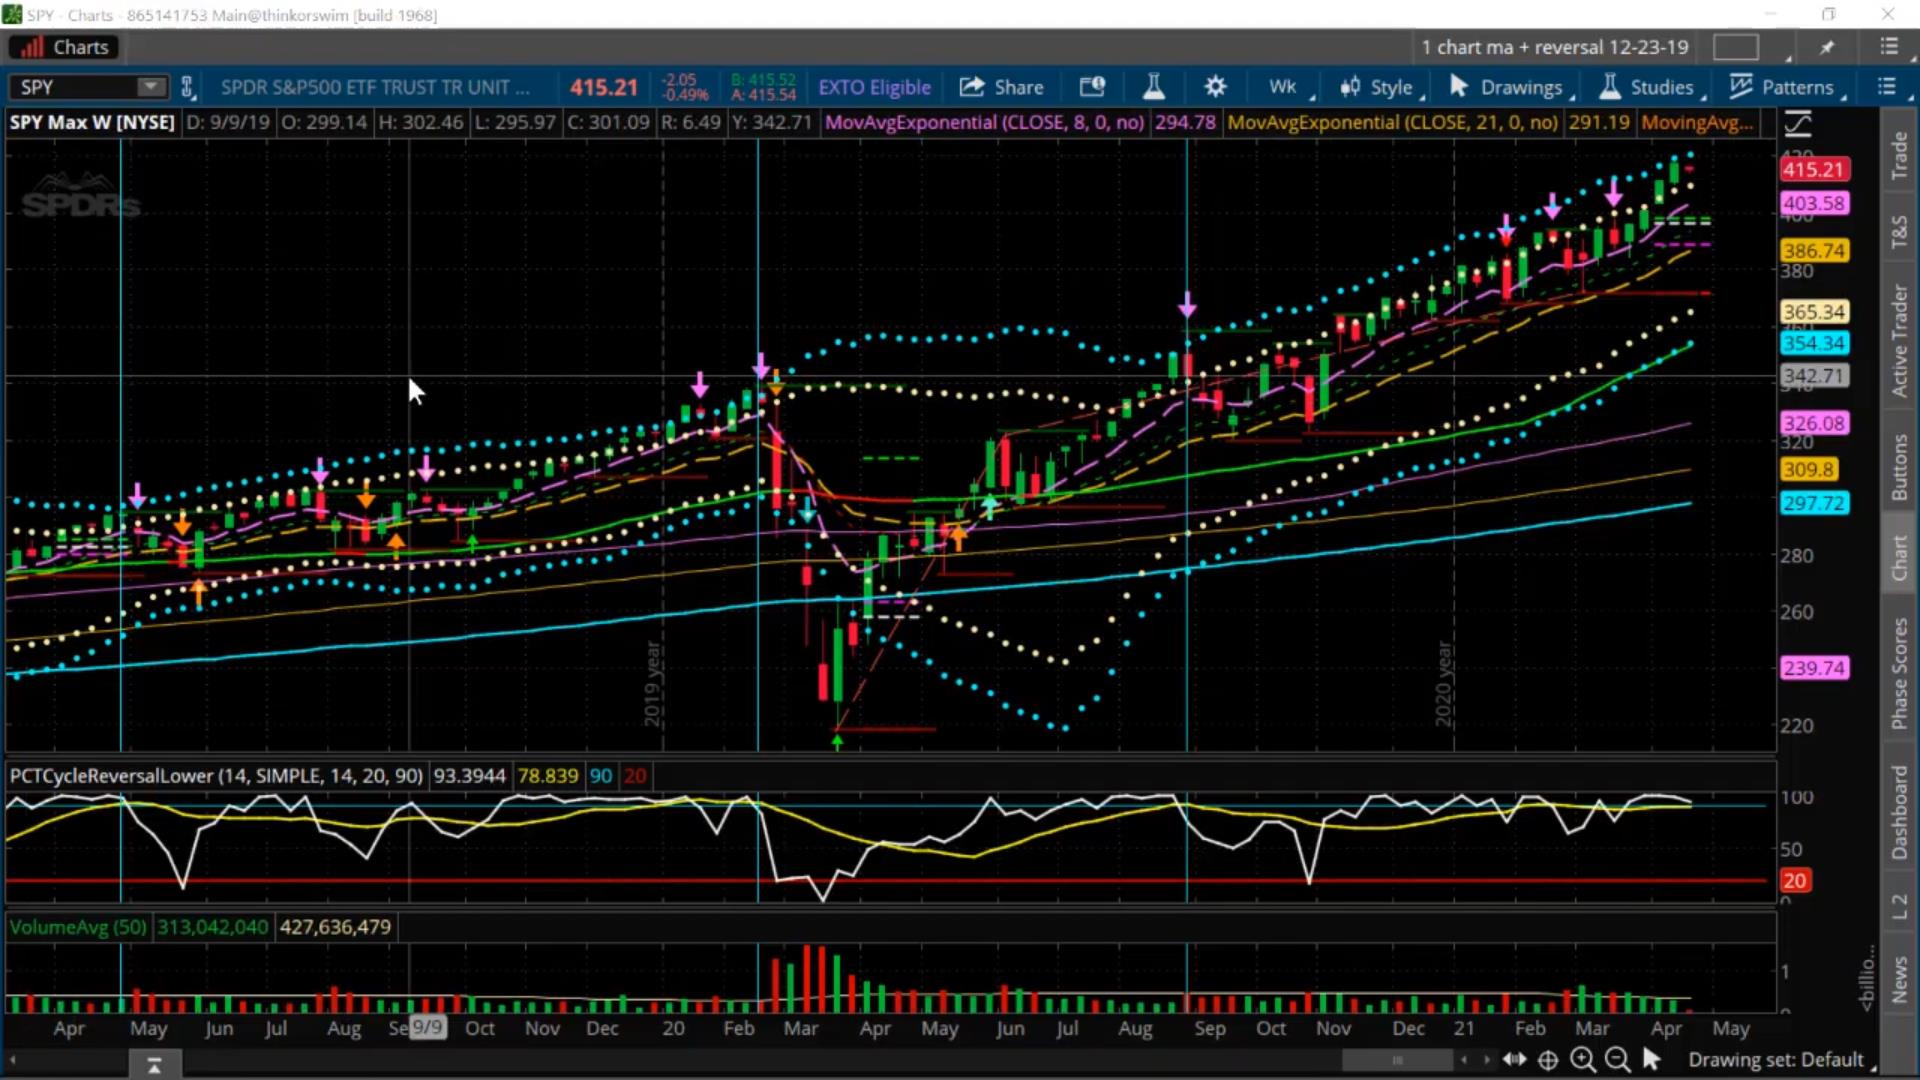Click the SPY Max W [NYSE] chart title
1920x1080 pixels.
point(92,122)
